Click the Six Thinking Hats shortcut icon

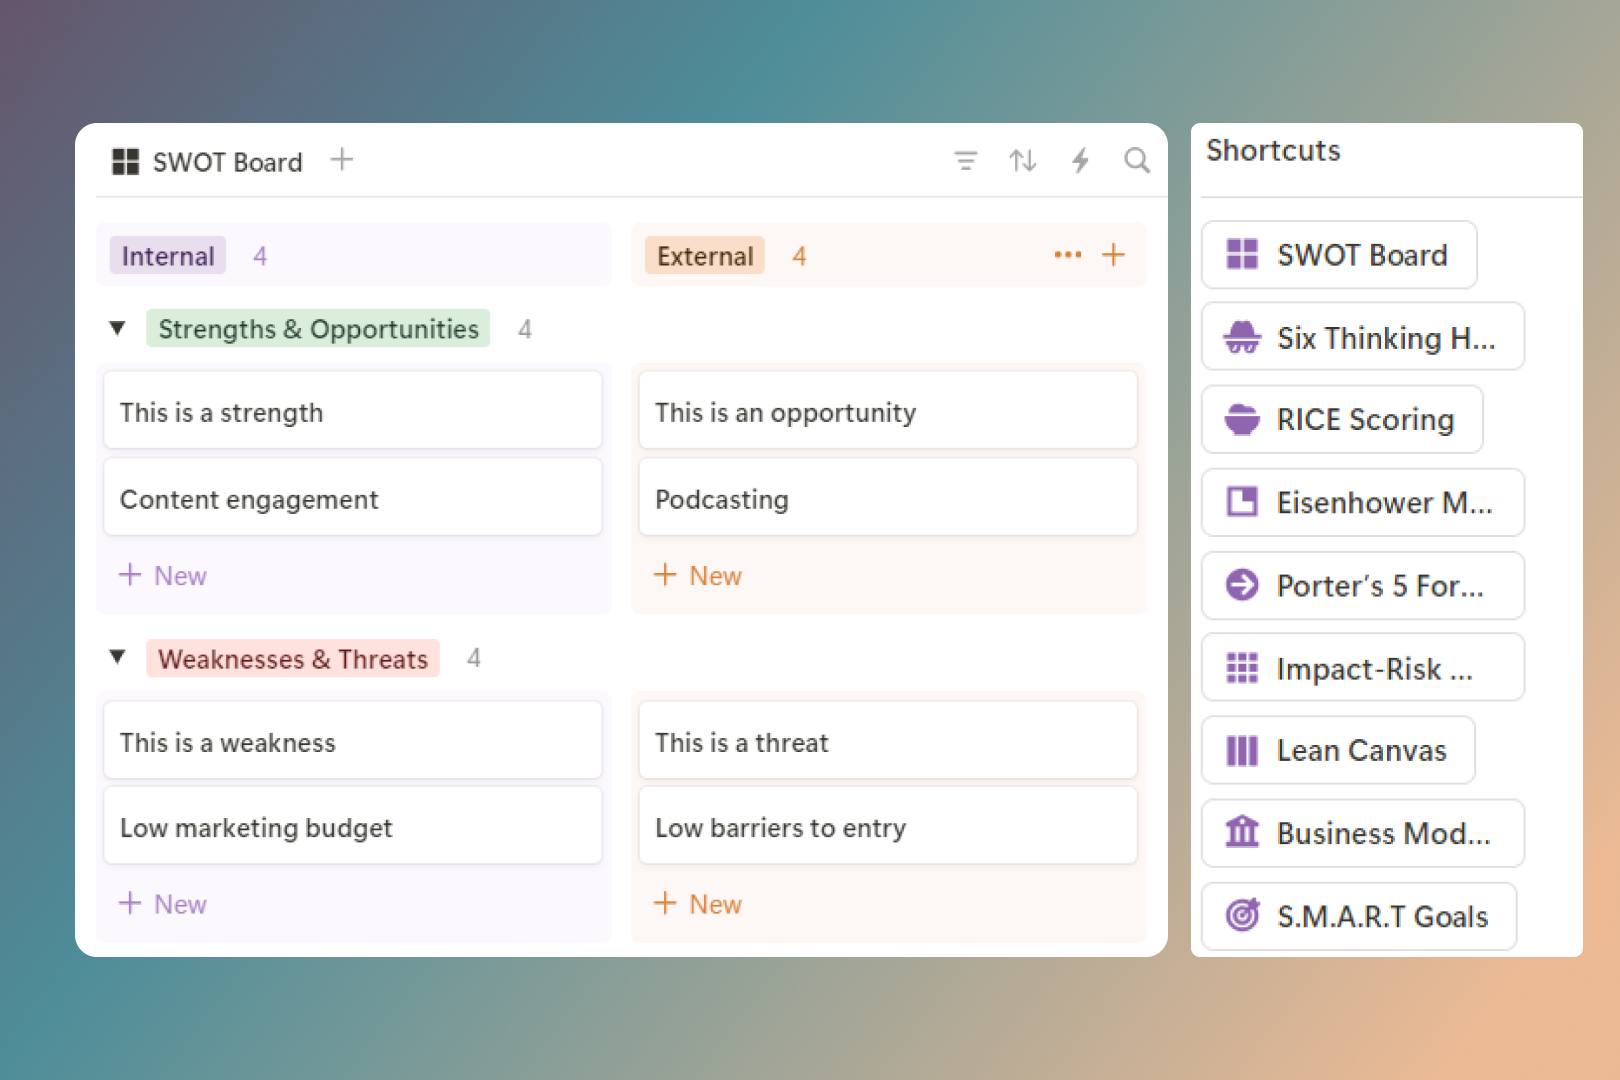pos(1242,337)
